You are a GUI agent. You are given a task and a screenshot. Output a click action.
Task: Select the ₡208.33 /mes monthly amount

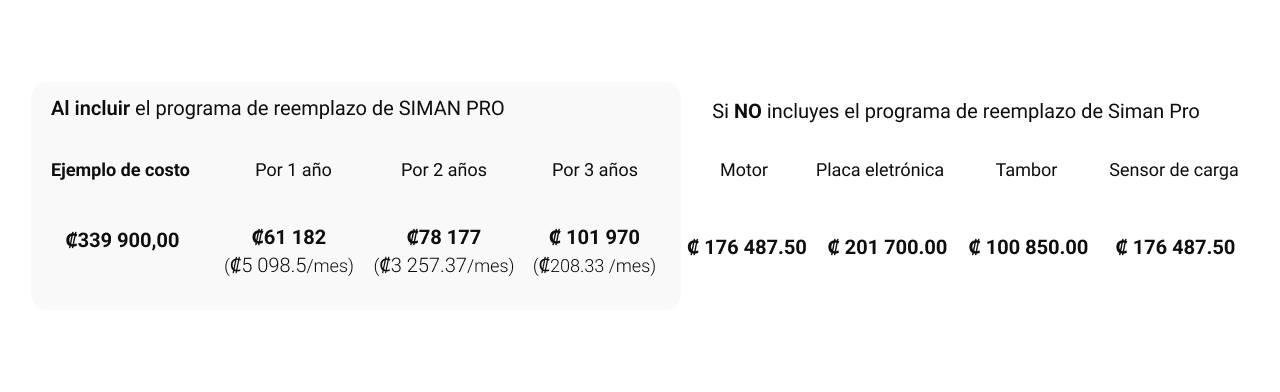pyautogui.click(x=595, y=266)
